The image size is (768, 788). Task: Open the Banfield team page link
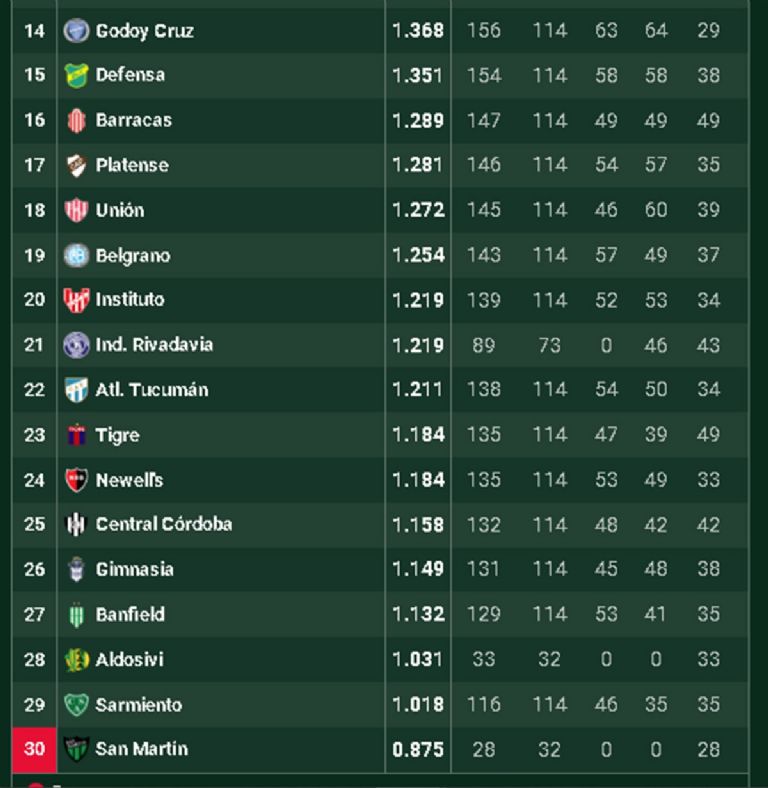(130, 614)
